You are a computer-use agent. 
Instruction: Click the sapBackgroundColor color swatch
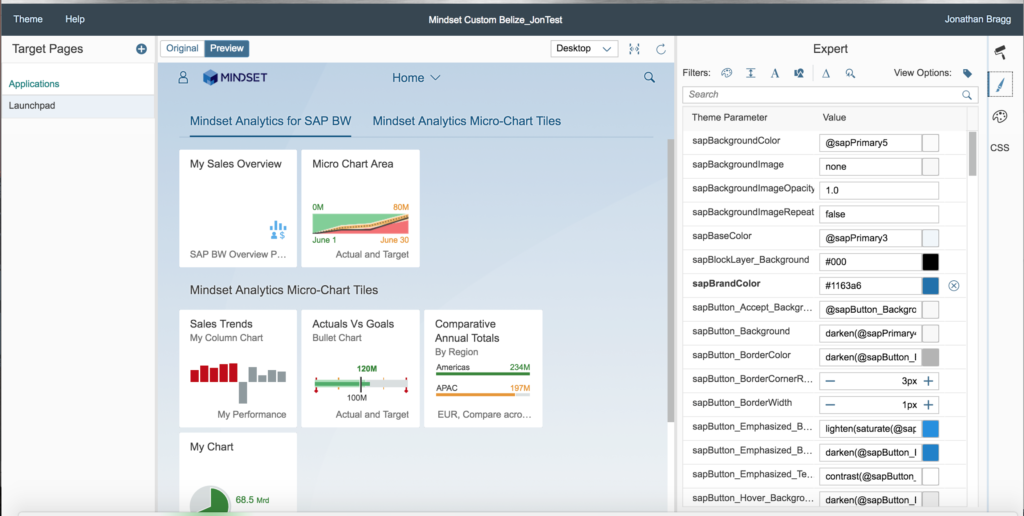tap(930, 143)
